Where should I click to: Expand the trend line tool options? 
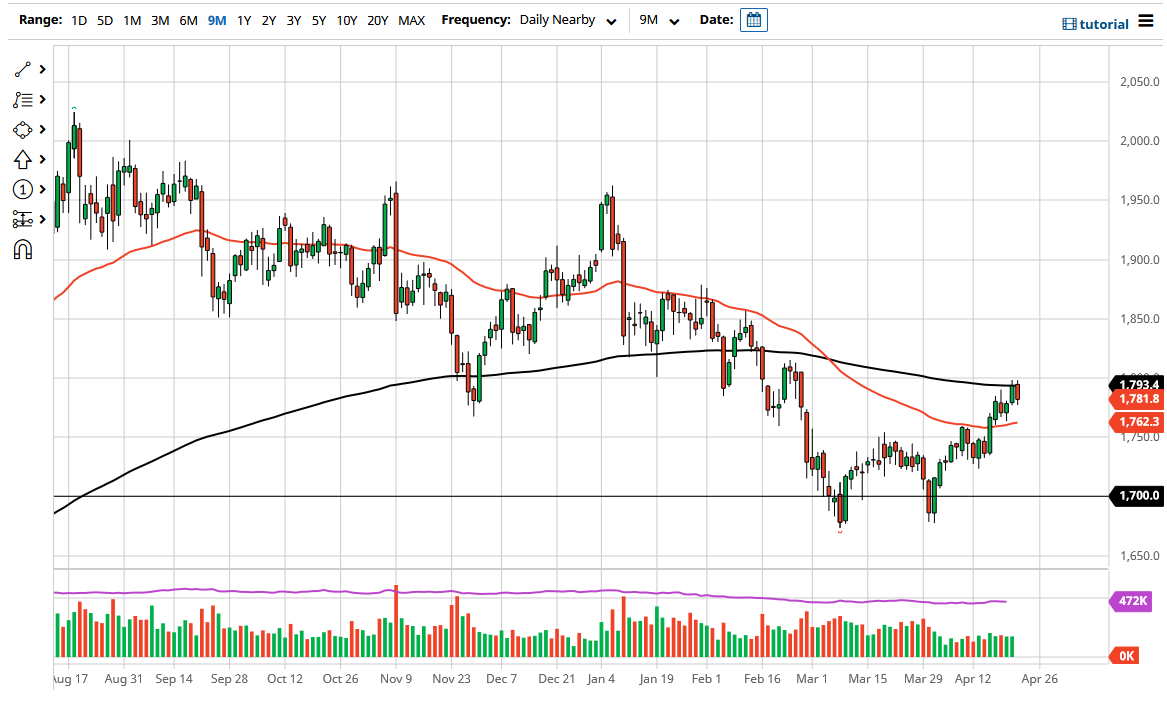(42, 69)
